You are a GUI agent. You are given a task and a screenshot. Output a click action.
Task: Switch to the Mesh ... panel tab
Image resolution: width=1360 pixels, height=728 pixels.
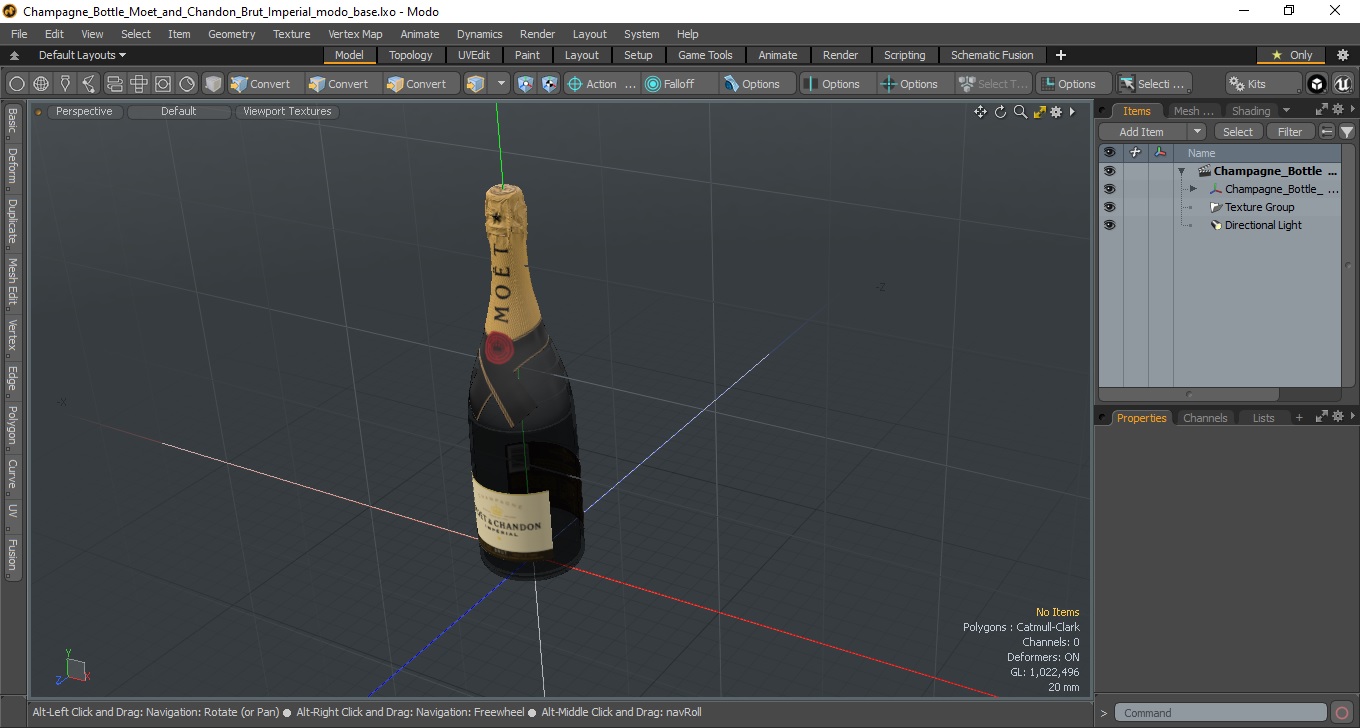coord(1194,111)
